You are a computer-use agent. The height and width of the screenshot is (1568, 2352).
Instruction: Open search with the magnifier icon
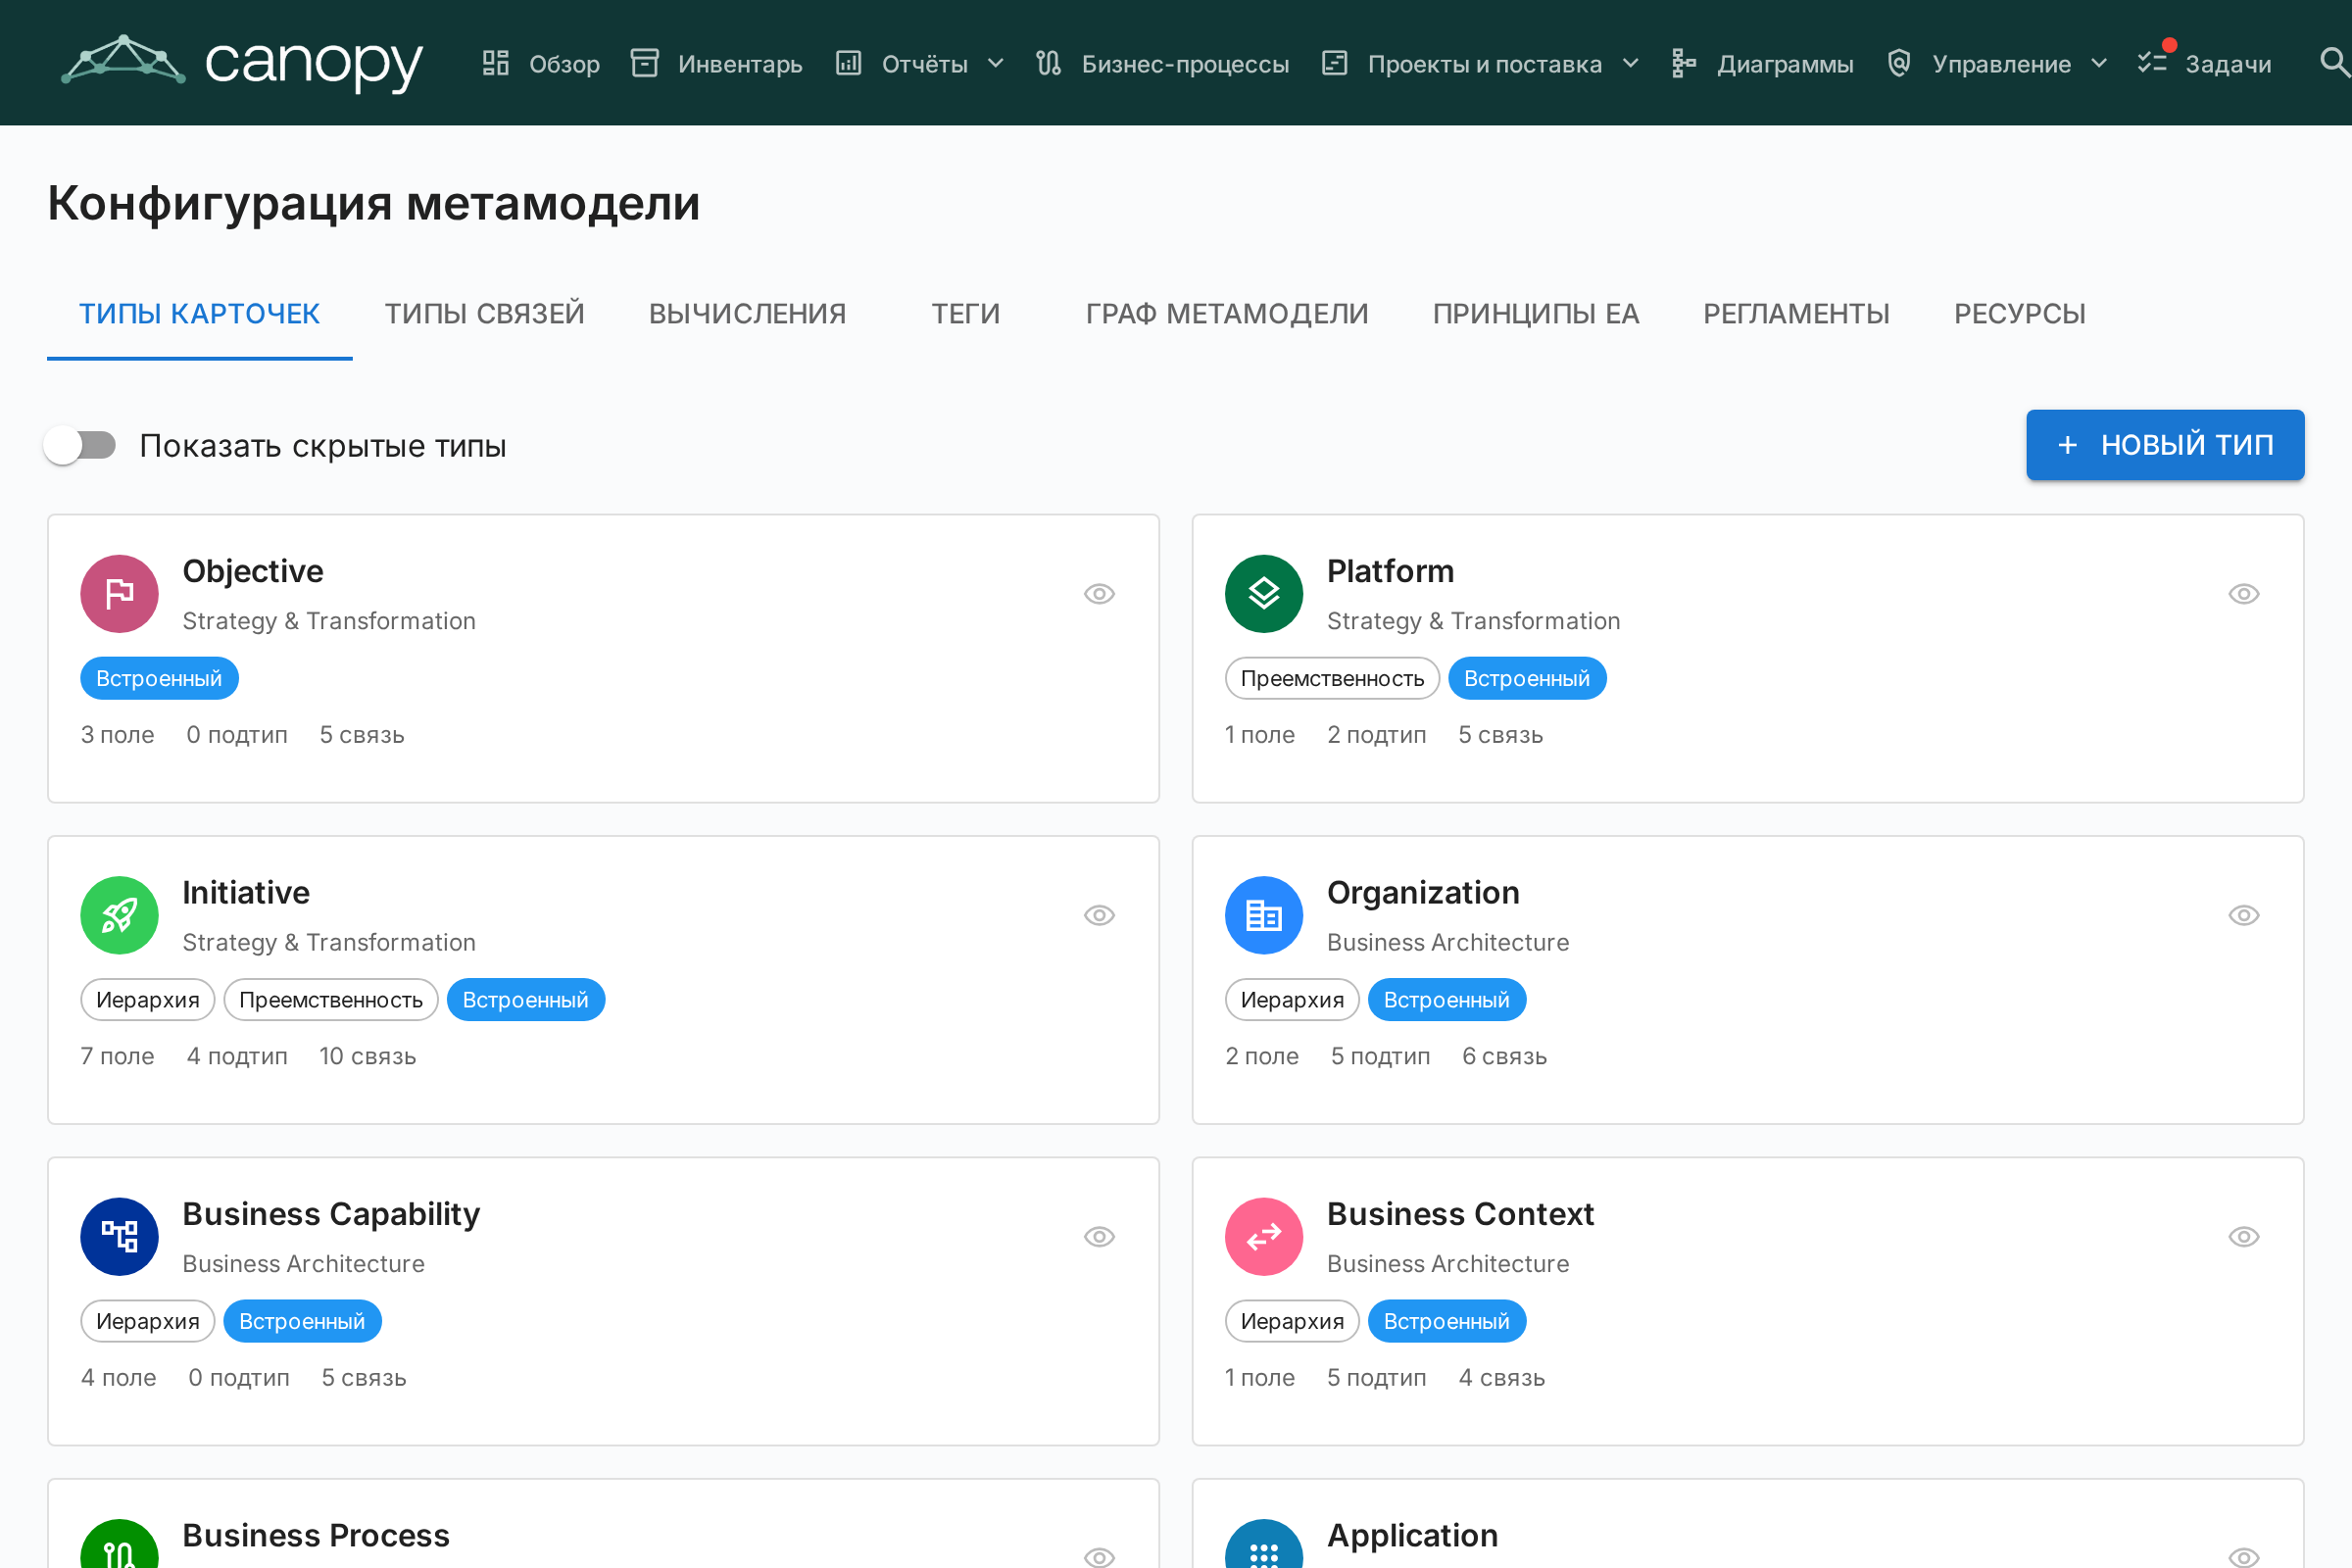[x=2334, y=62]
